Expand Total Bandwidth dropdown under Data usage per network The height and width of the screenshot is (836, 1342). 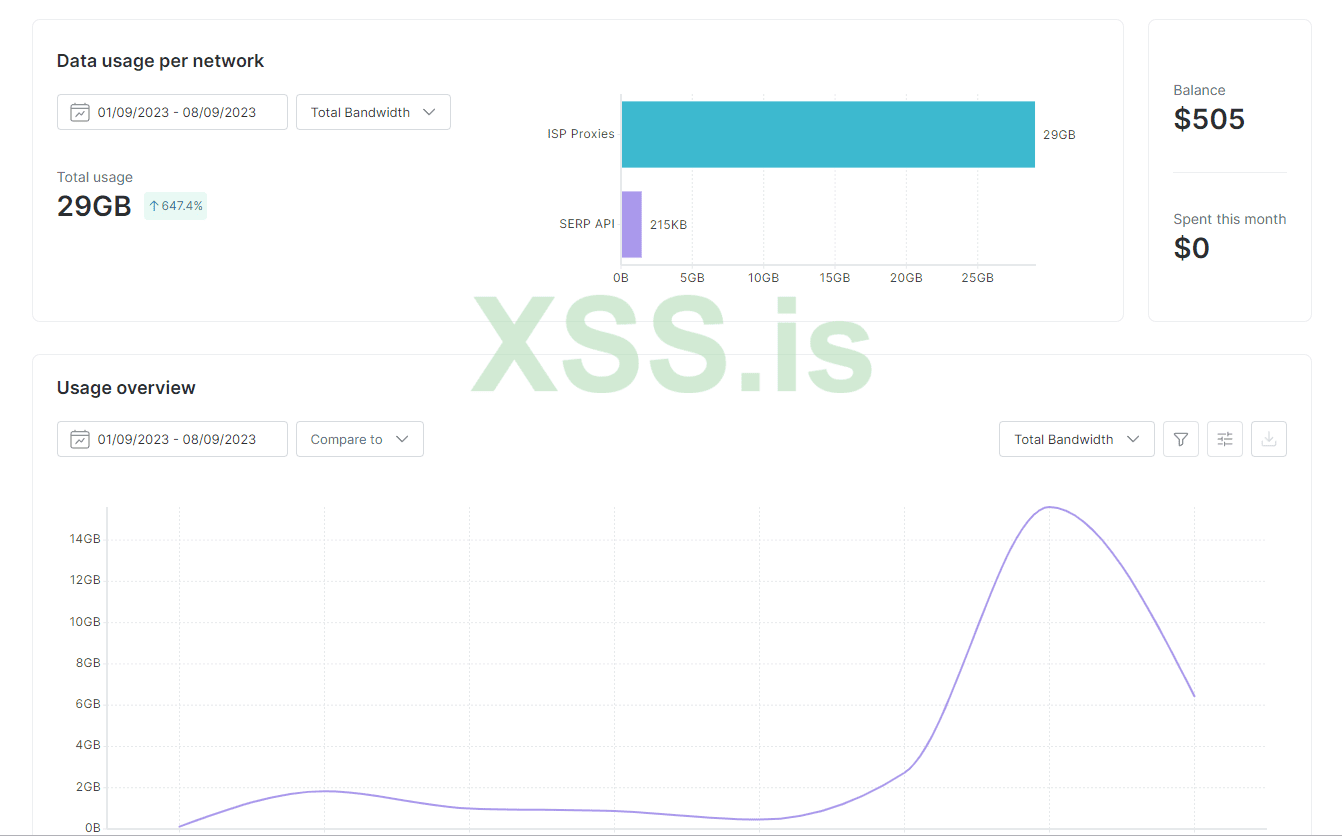coord(373,112)
